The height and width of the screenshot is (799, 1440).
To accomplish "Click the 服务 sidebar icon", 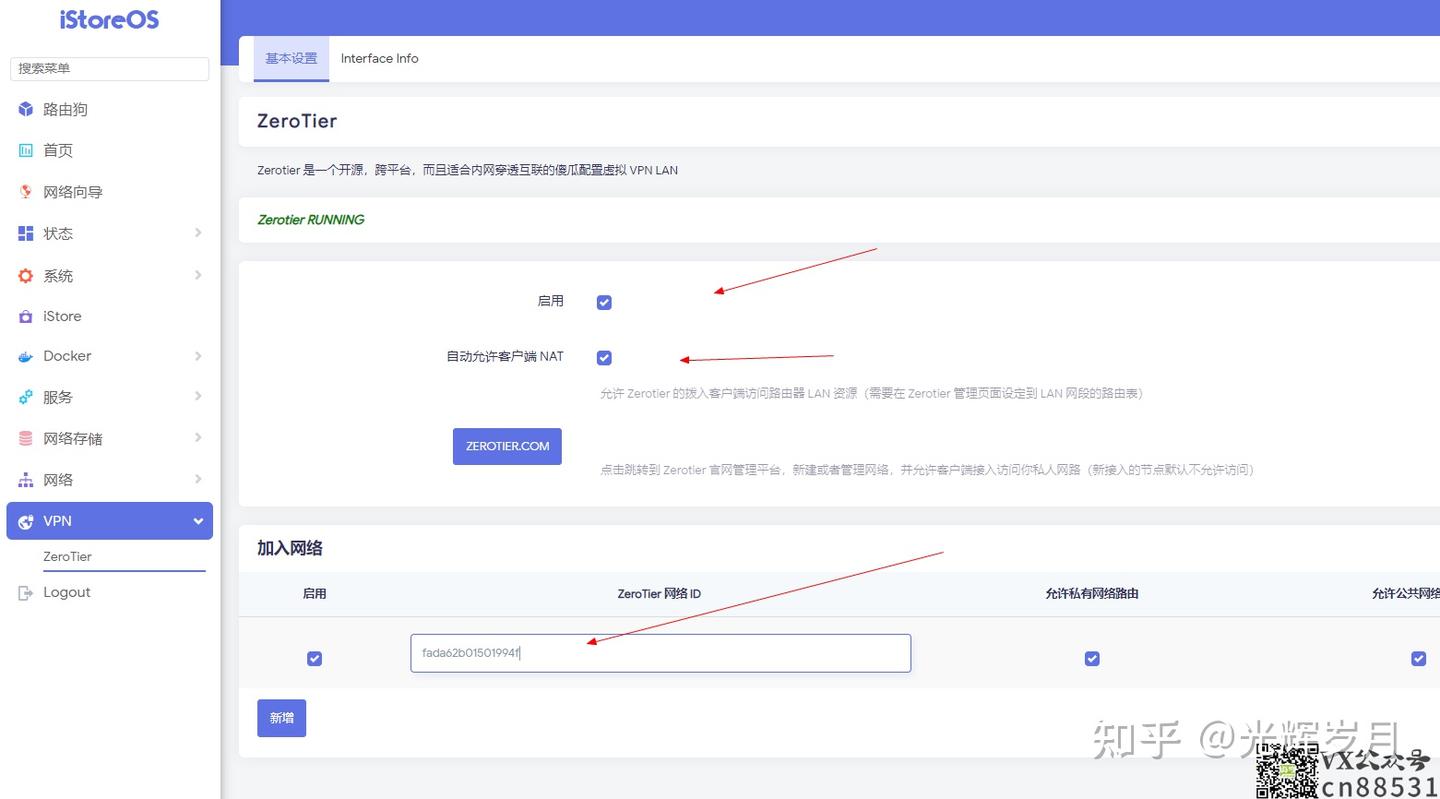I will click(x=25, y=397).
